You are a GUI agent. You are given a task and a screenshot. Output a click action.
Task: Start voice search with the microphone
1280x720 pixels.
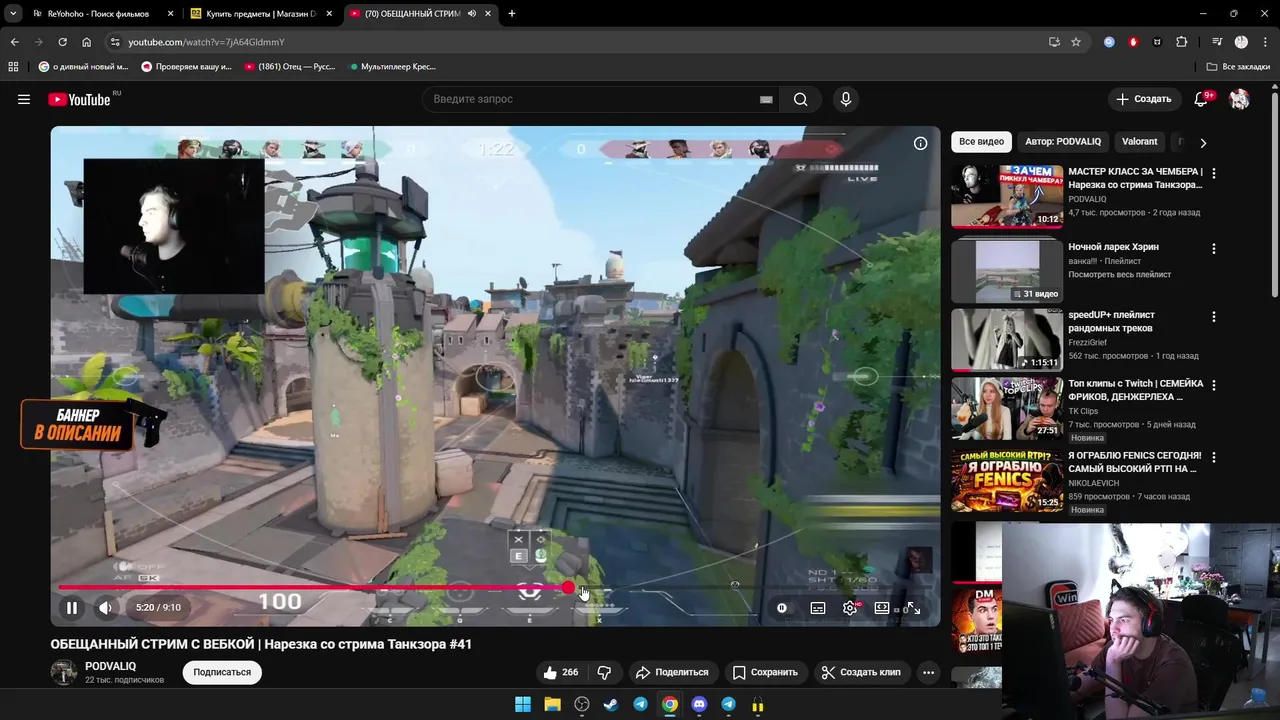(846, 99)
